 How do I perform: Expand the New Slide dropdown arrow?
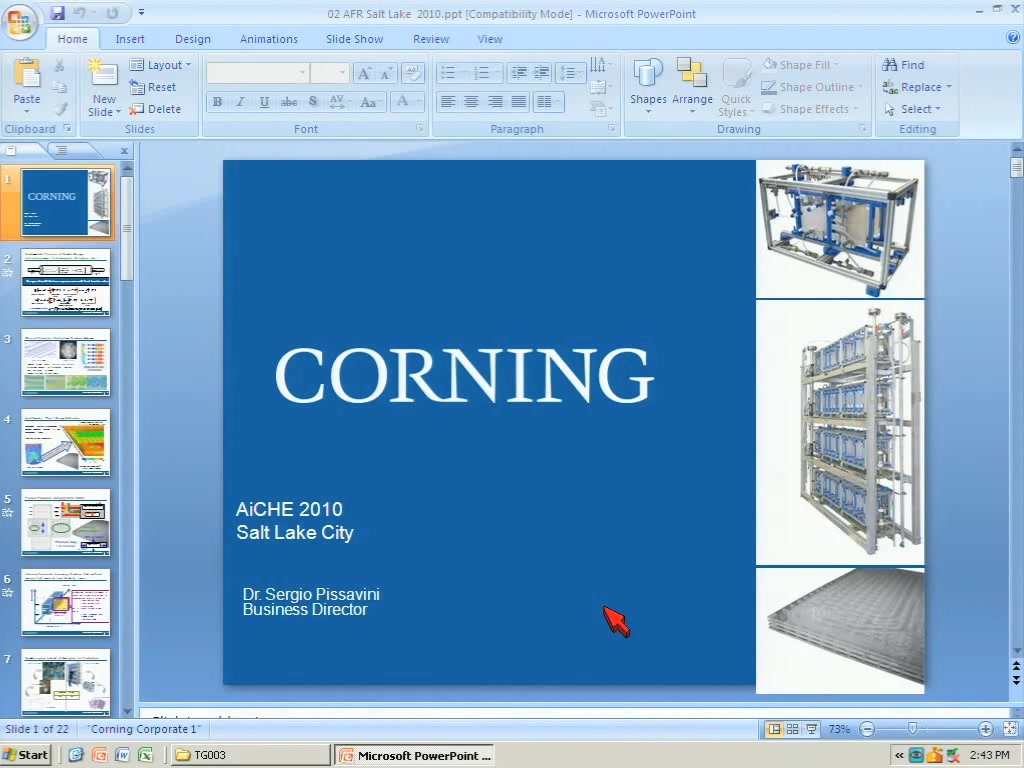118,112
